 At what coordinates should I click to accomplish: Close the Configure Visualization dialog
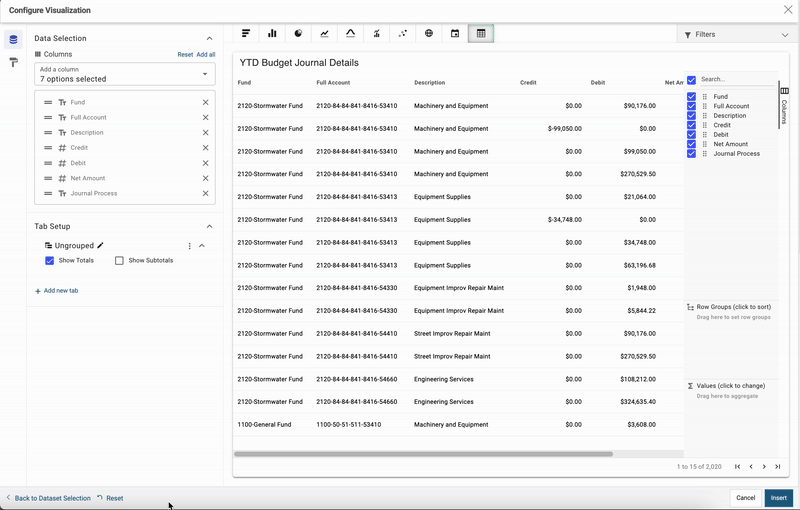coord(788,10)
